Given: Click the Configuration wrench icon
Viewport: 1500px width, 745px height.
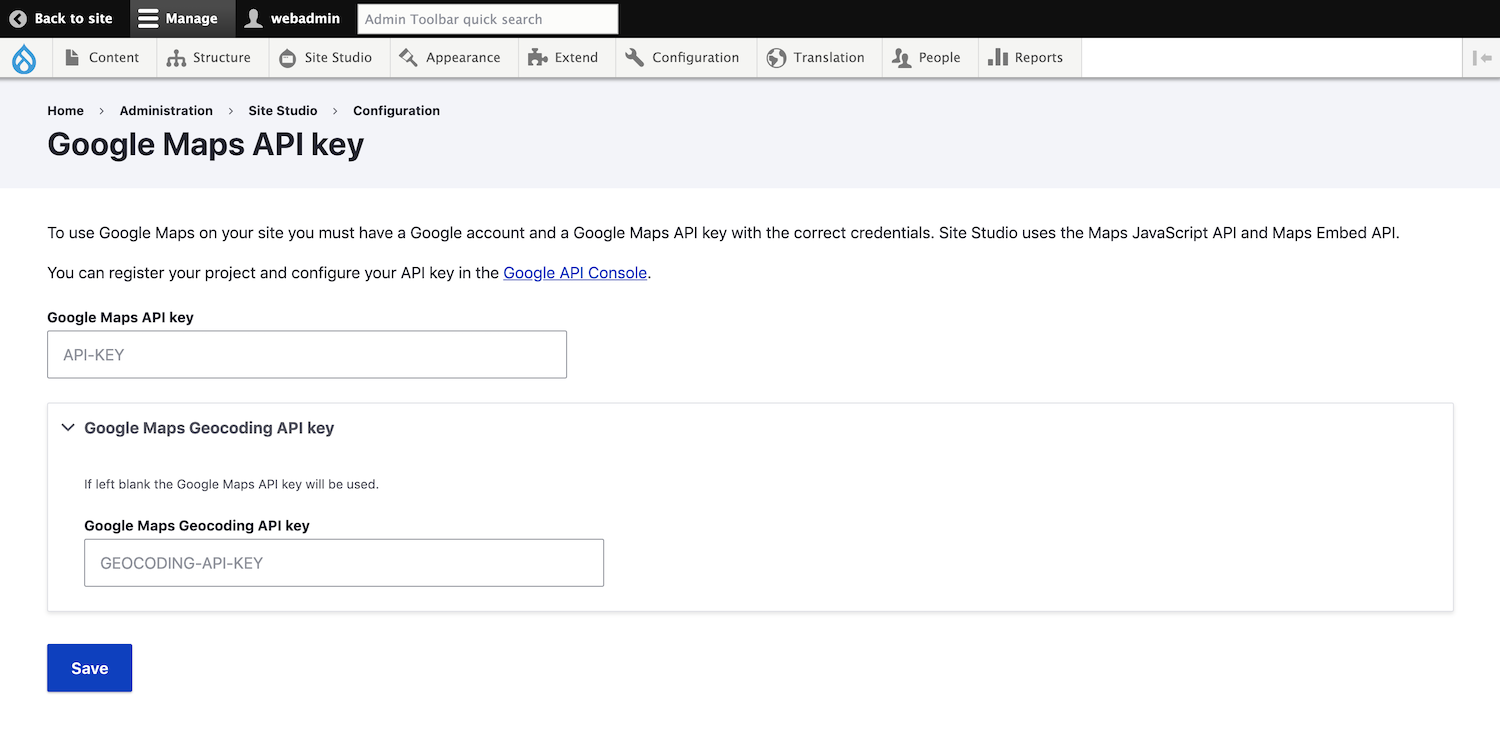Looking at the screenshot, I should (634, 57).
